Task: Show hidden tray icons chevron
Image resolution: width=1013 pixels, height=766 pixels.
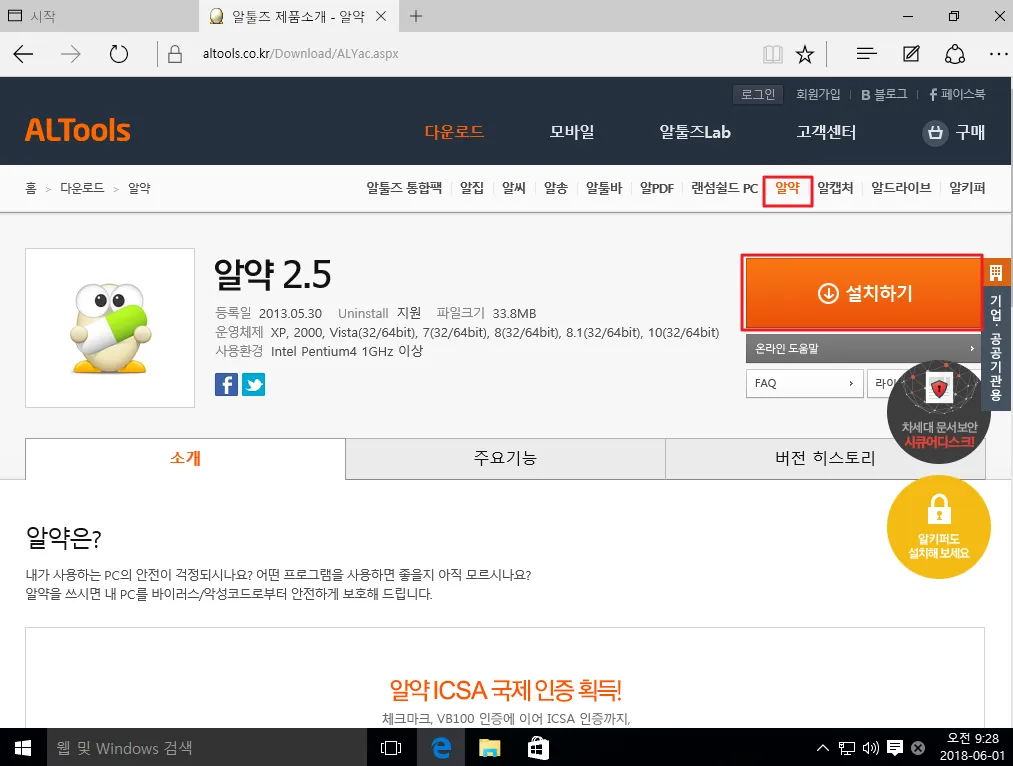Action: pos(822,748)
